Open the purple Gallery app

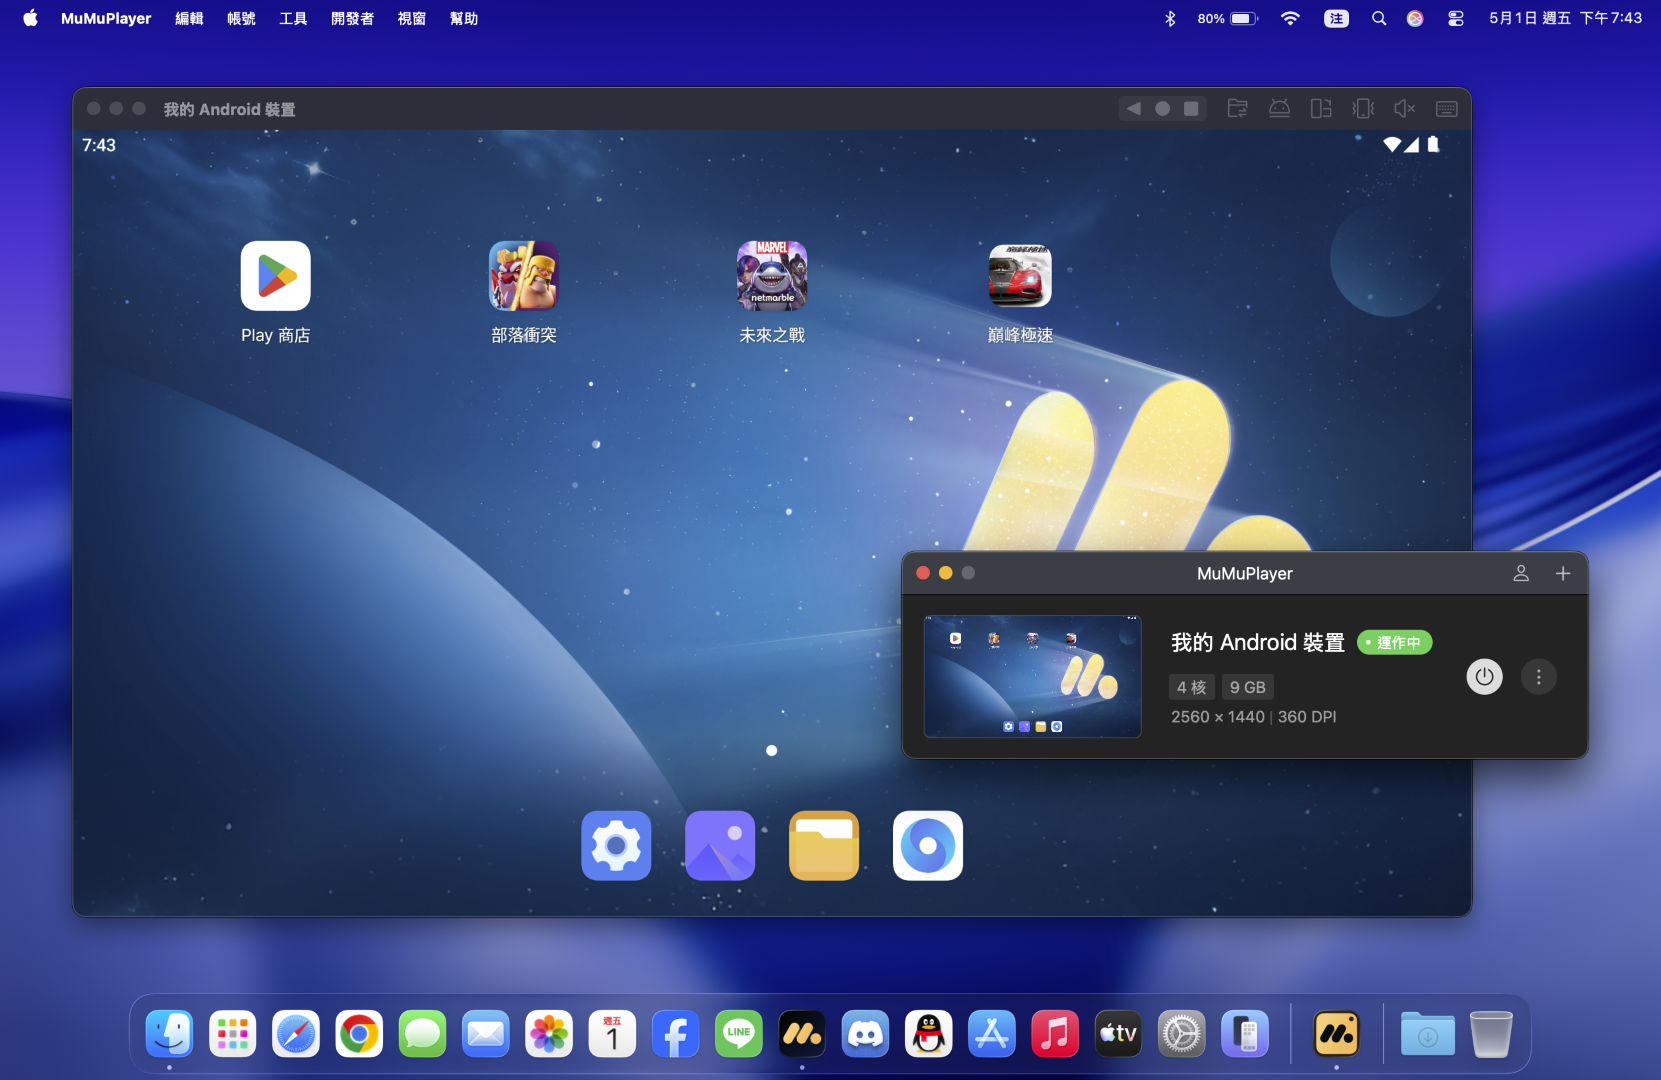tap(720, 846)
